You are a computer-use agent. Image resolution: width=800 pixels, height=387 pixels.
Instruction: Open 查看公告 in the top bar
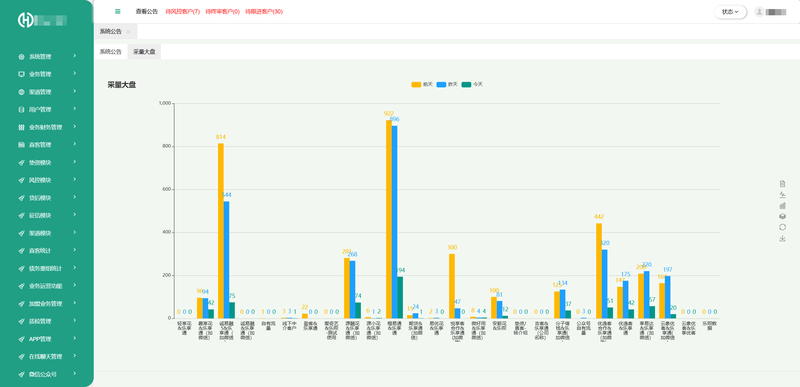pyautogui.click(x=146, y=11)
